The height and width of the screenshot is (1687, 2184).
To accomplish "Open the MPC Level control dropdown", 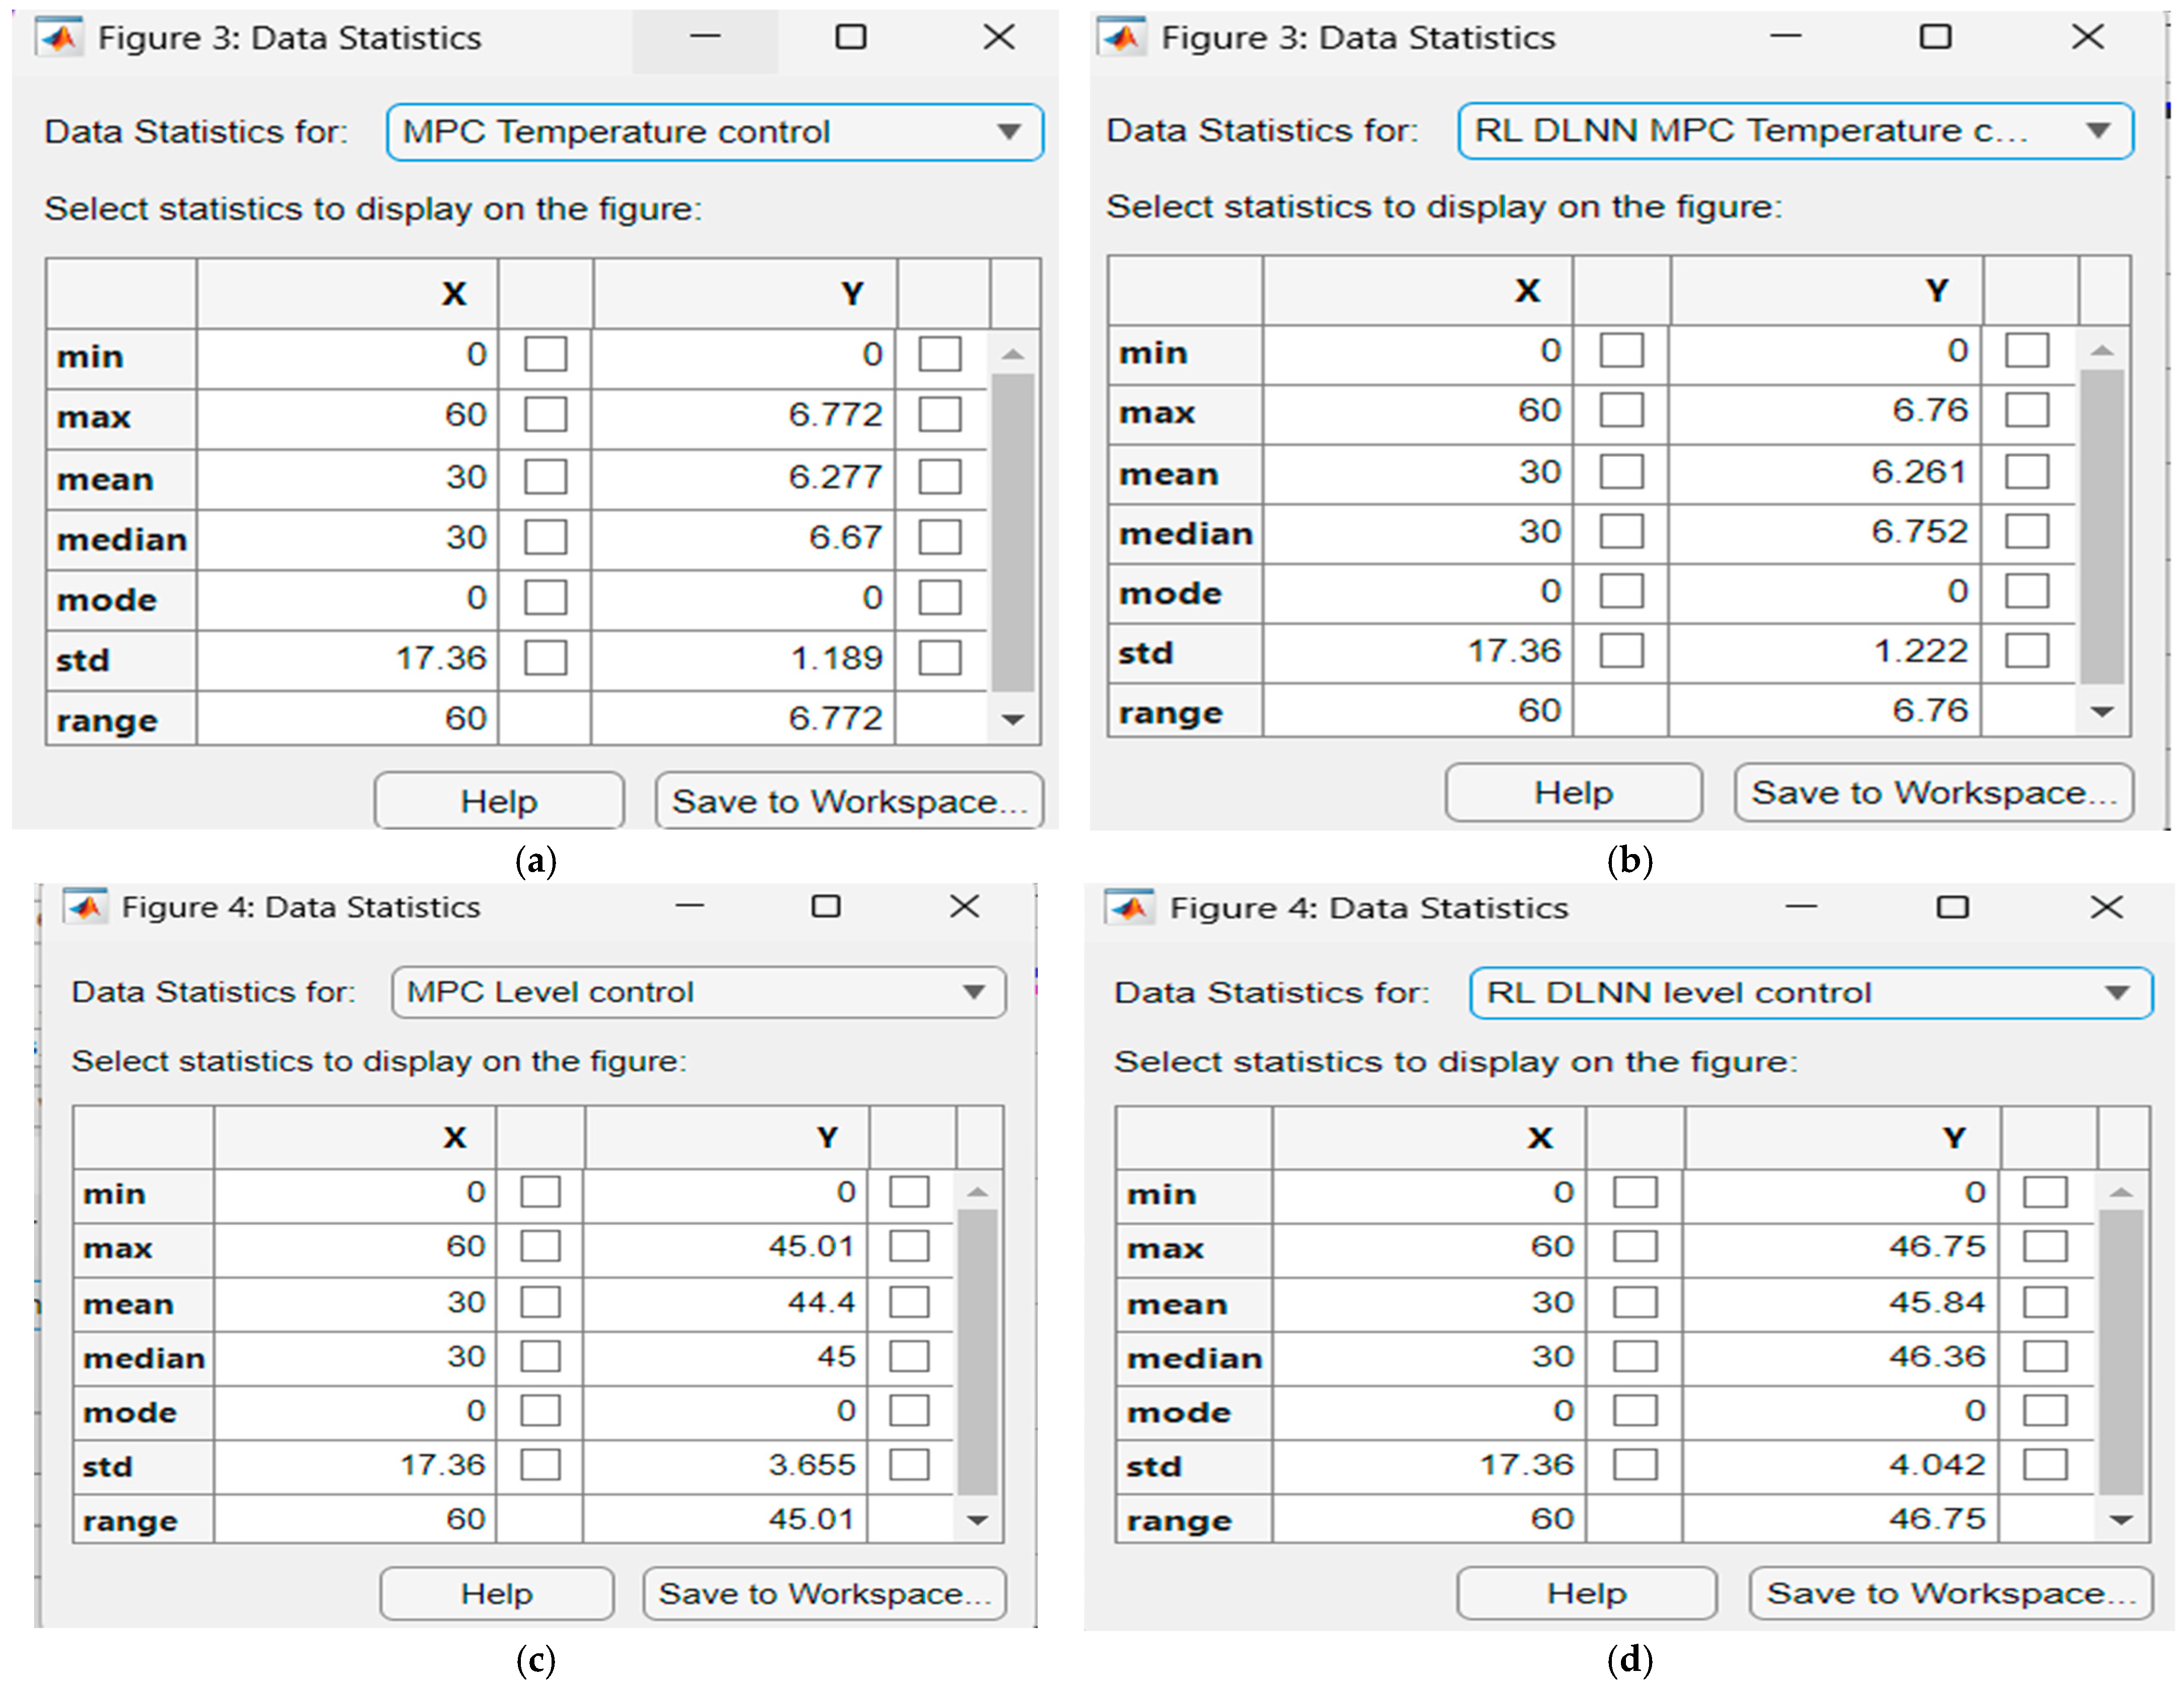I will 973,992.
